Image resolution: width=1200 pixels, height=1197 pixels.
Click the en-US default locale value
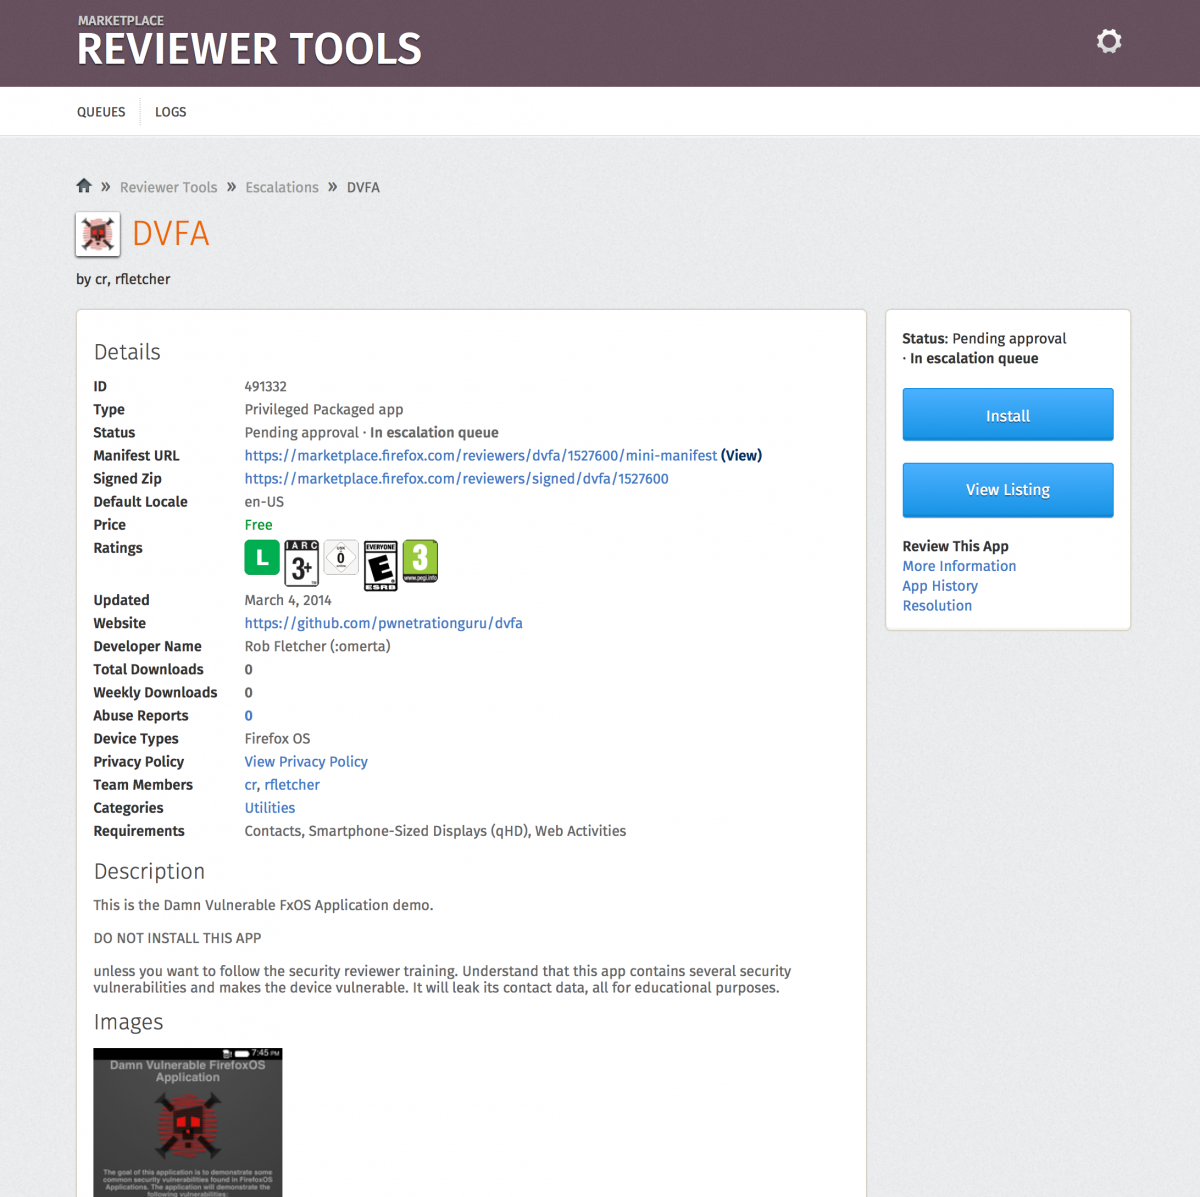click(264, 502)
